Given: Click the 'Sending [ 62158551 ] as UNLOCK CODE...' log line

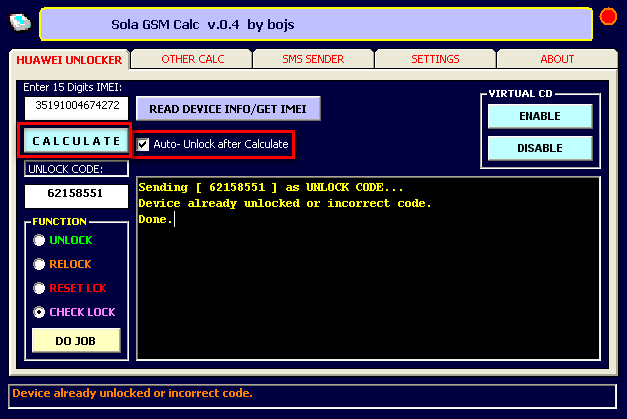Looking at the screenshot, I should 271,188.
